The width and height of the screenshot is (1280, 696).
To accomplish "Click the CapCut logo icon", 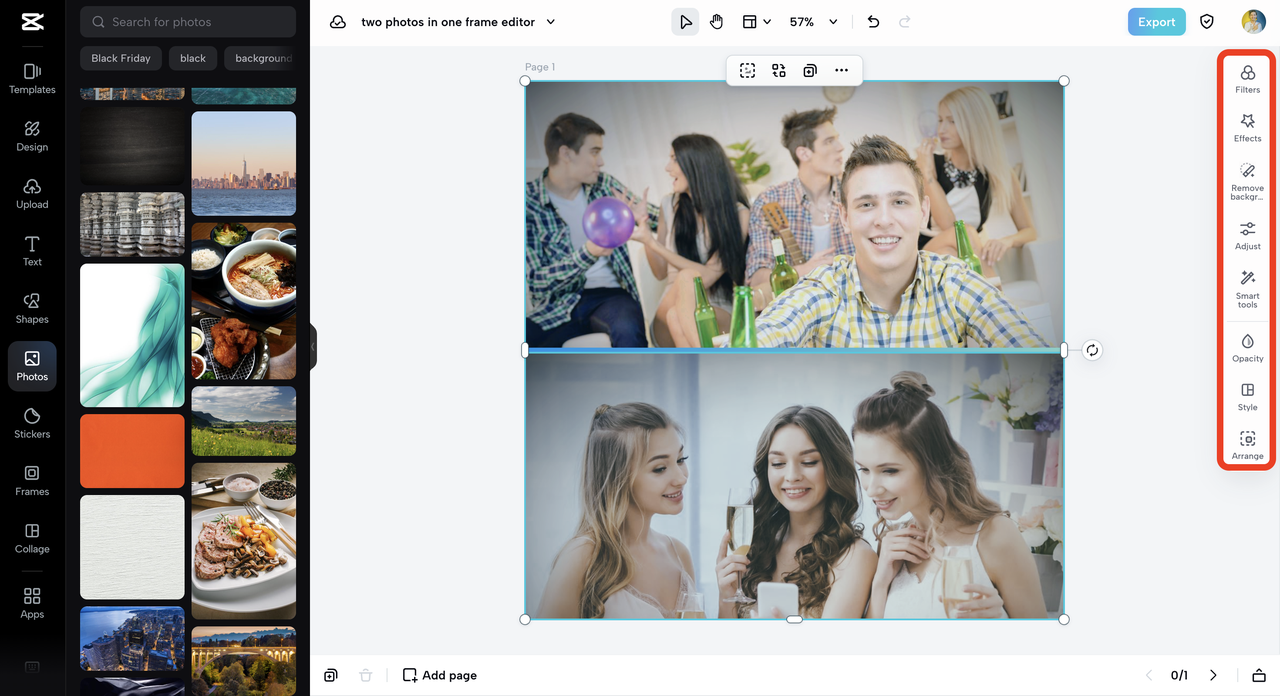I will point(32,22).
